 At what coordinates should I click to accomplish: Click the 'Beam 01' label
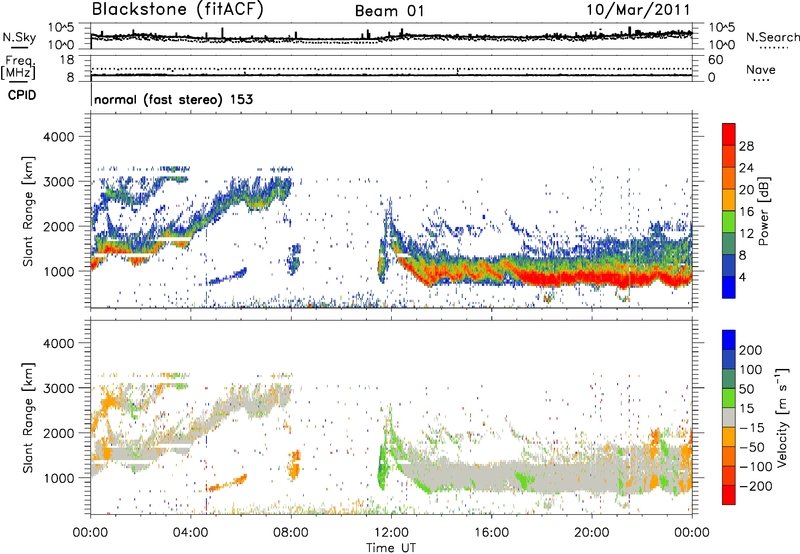coord(389,11)
